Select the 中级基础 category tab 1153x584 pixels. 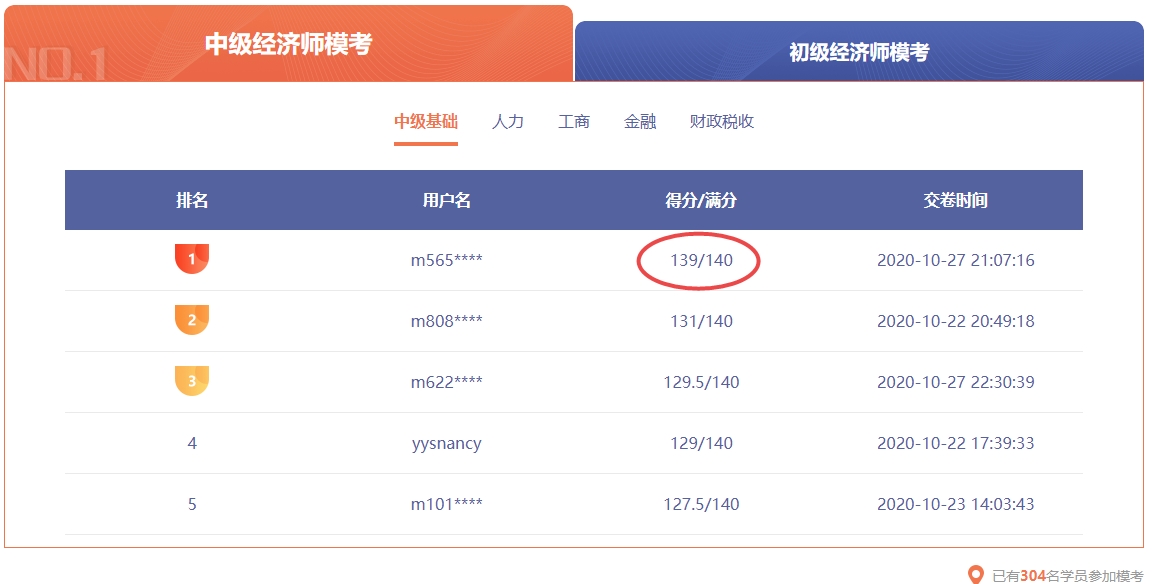[426, 121]
